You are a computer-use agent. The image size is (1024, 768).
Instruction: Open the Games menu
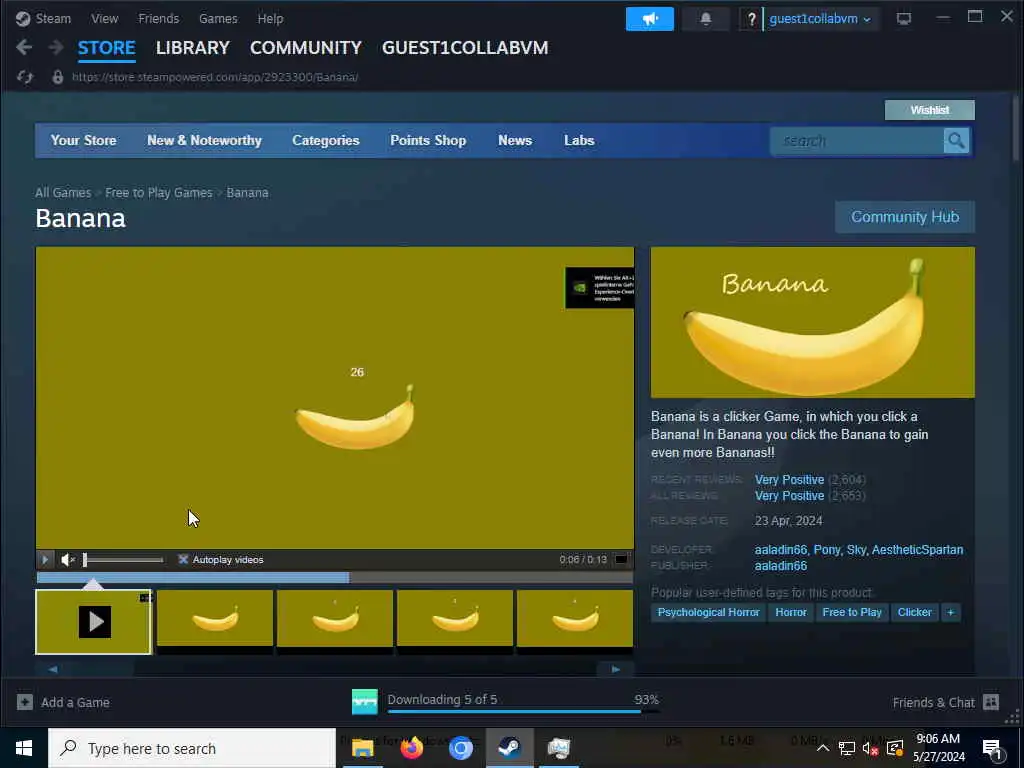tap(218, 18)
